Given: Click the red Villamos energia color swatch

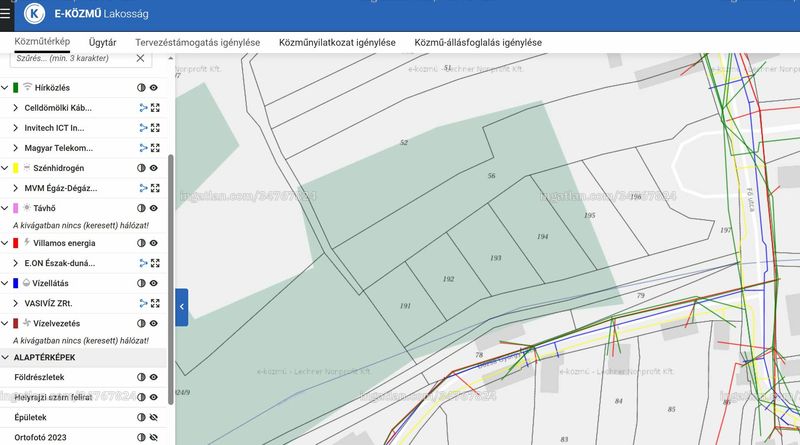Looking at the screenshot, I should pos(16,243).
